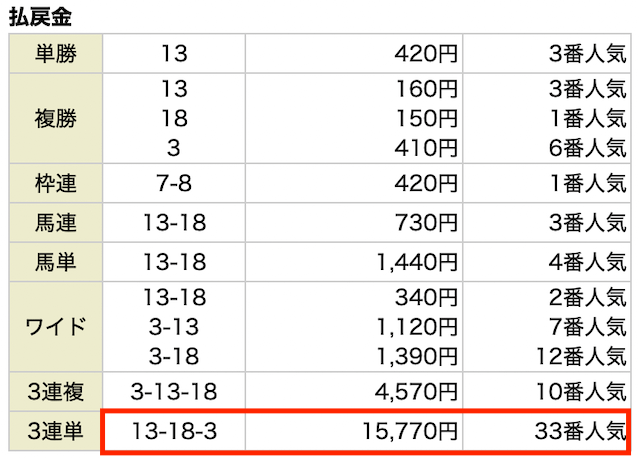Click the 15,770円 payout amount
Image resolution: width=640 pixels, height=458 pixels.
pos(410,431)
